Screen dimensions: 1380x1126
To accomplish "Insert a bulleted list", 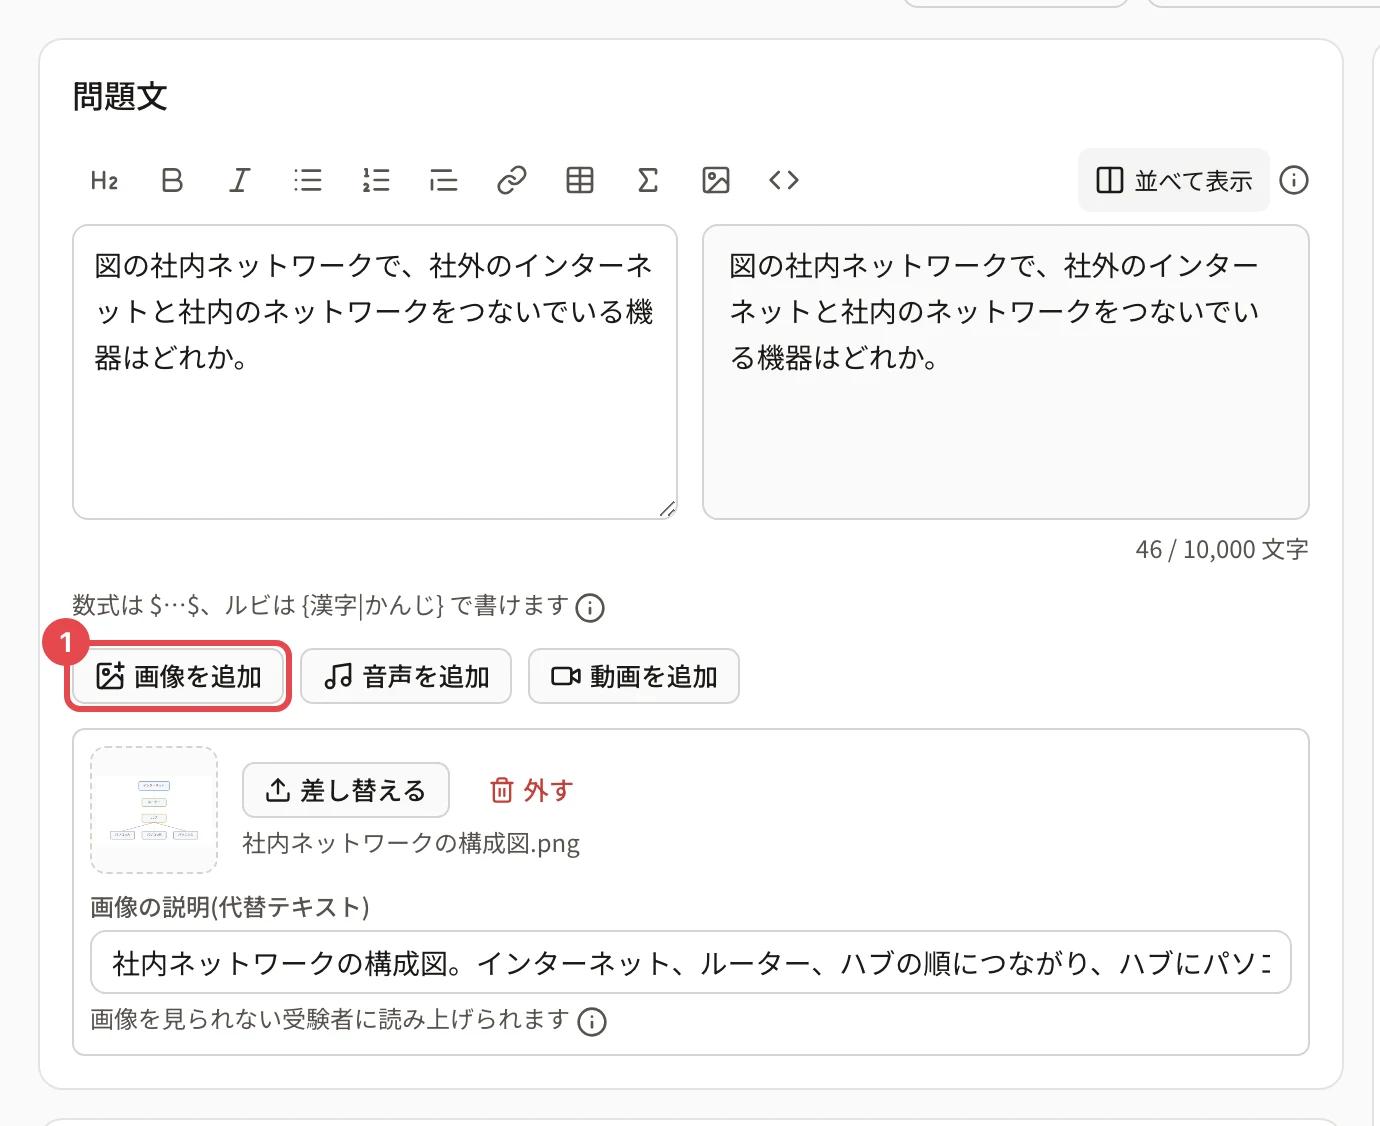I will (308, 180).
